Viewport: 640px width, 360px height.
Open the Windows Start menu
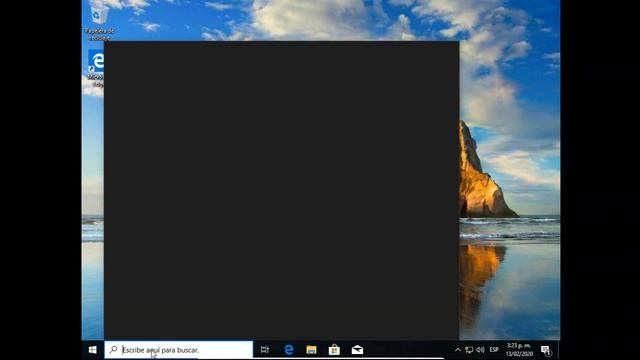pos(93,350)
